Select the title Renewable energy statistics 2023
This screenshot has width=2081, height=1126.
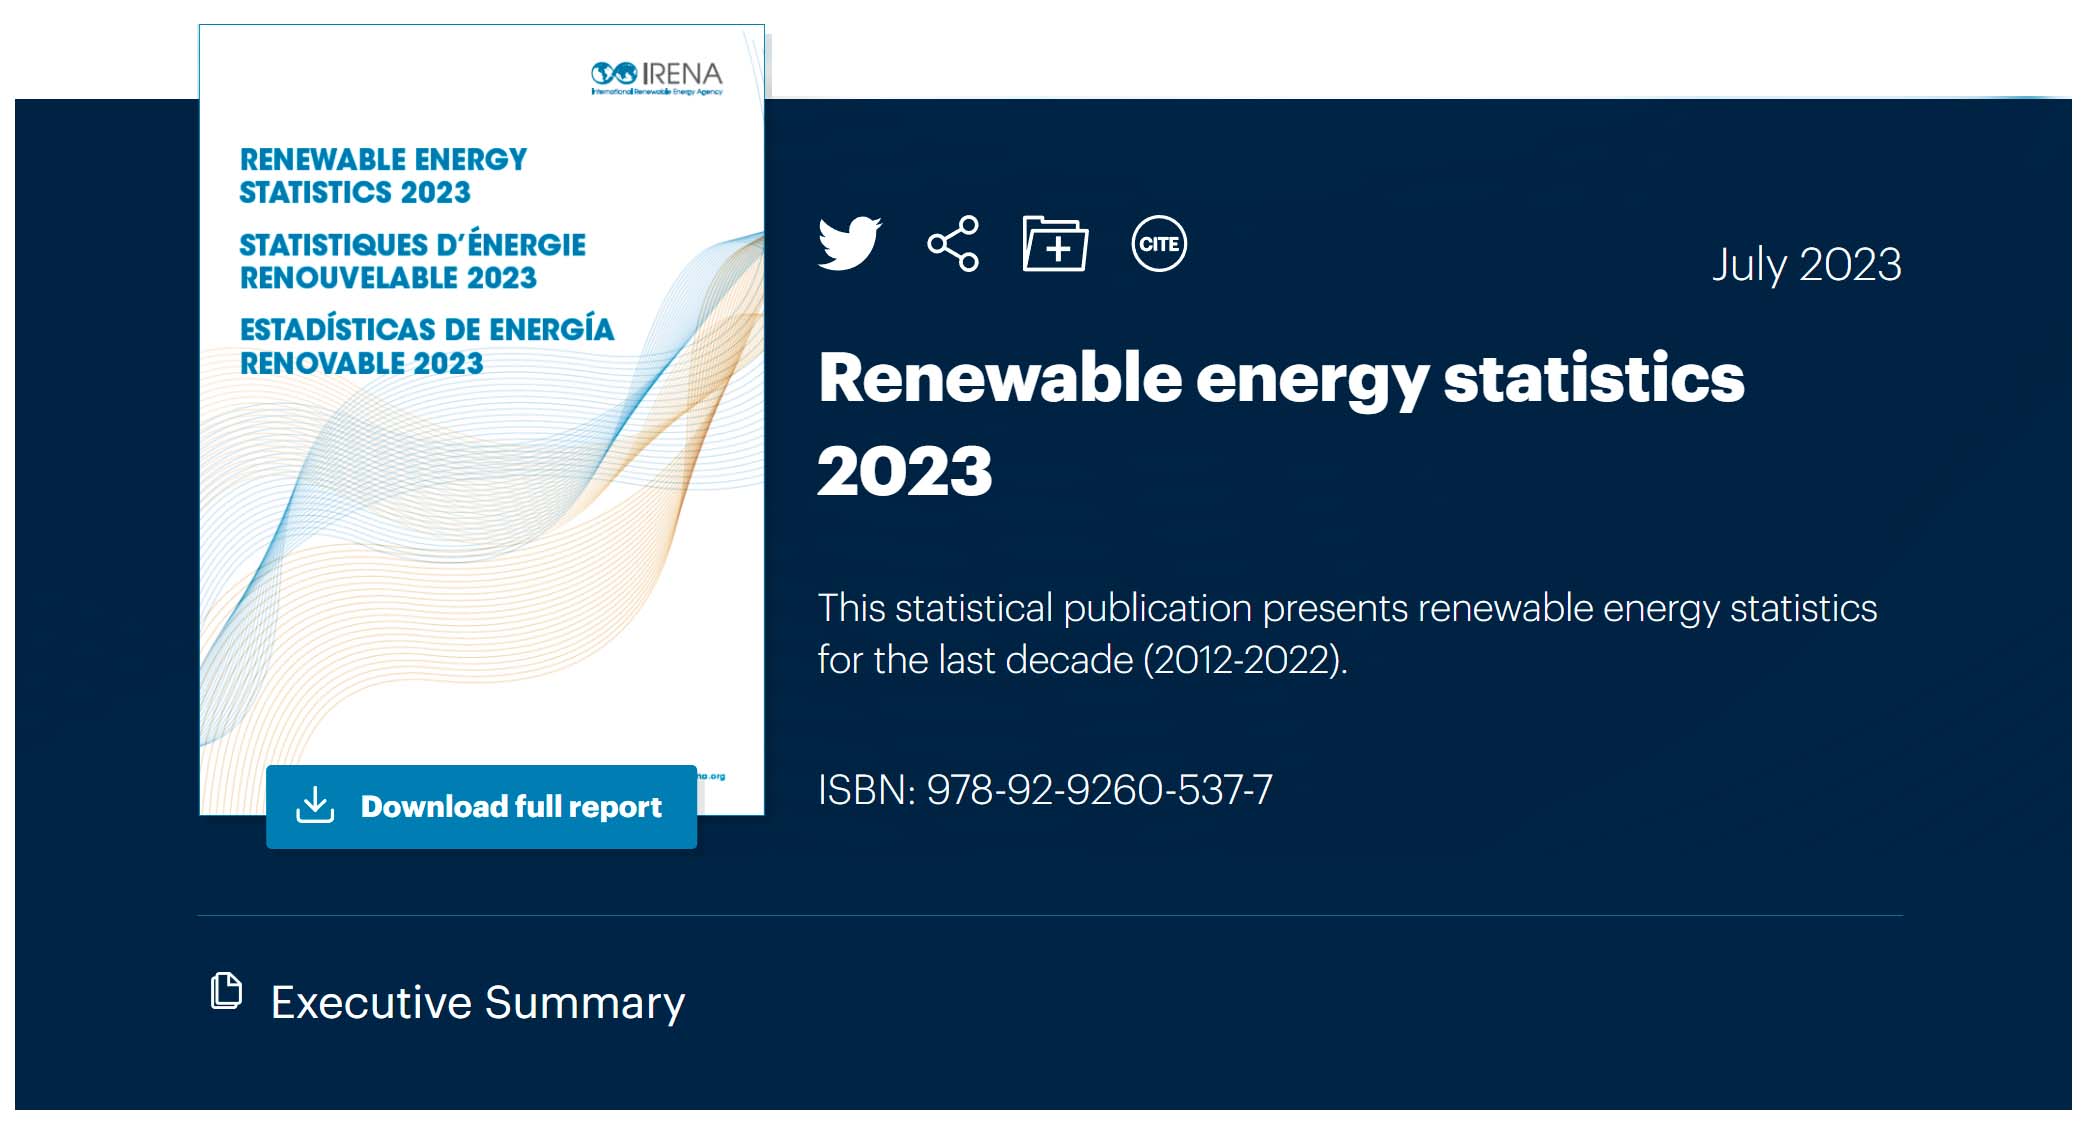(1280, 425)
